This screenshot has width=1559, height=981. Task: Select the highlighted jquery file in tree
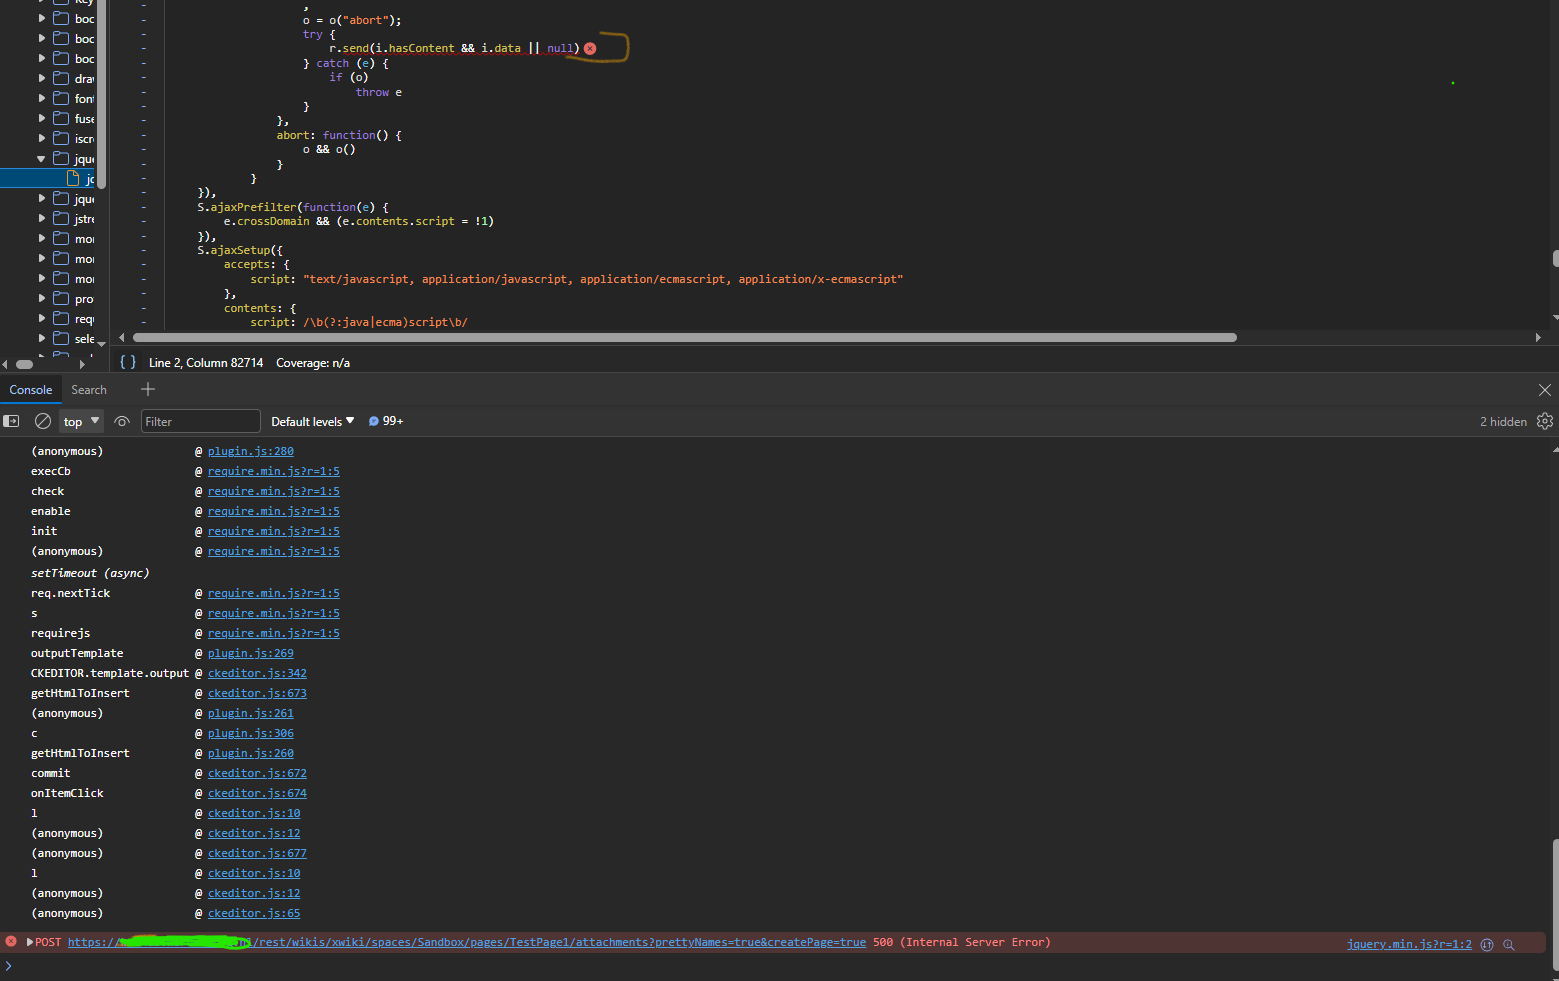[49, 178]
